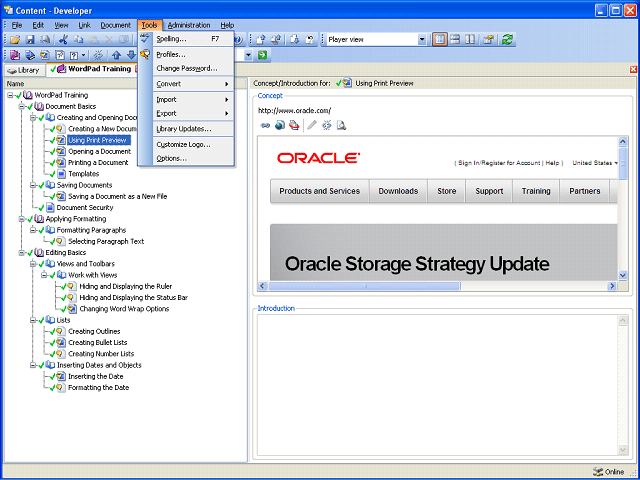Click the Downloads button on Oracle page
The width and height of the screenshot is (640, 480).
pos(398,191)
